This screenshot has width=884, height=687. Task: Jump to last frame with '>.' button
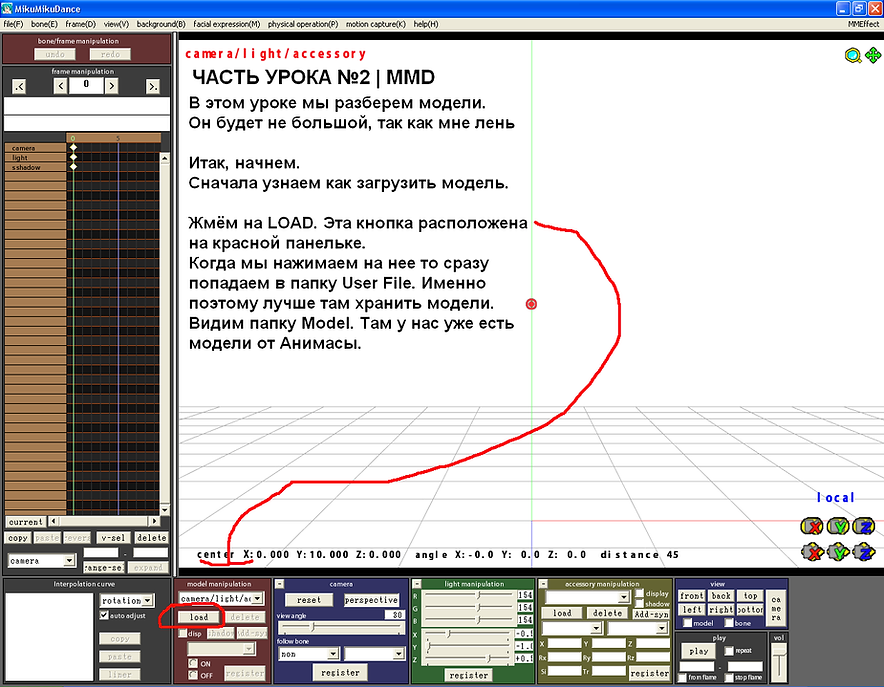pos(152,86)
